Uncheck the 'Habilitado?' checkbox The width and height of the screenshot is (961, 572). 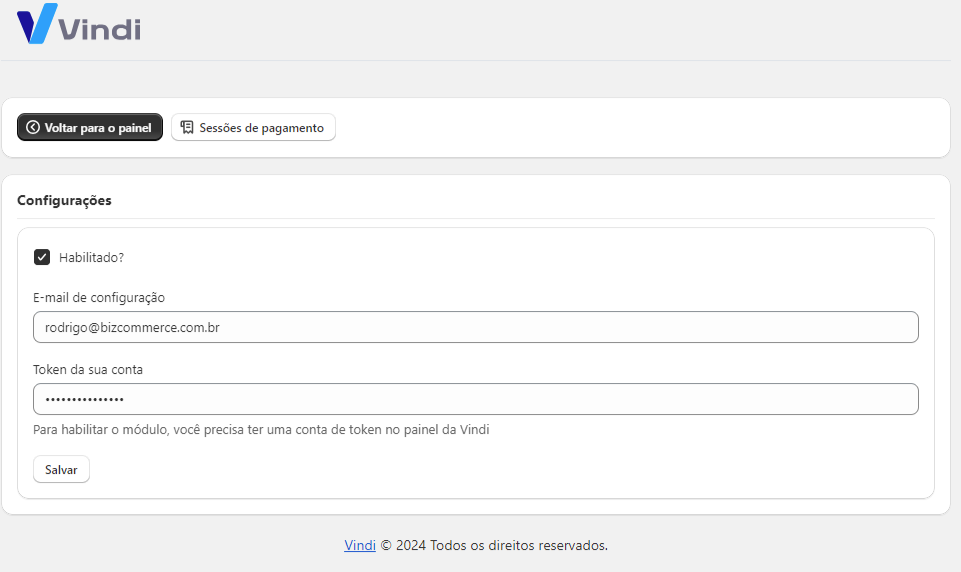coord(42,257)
